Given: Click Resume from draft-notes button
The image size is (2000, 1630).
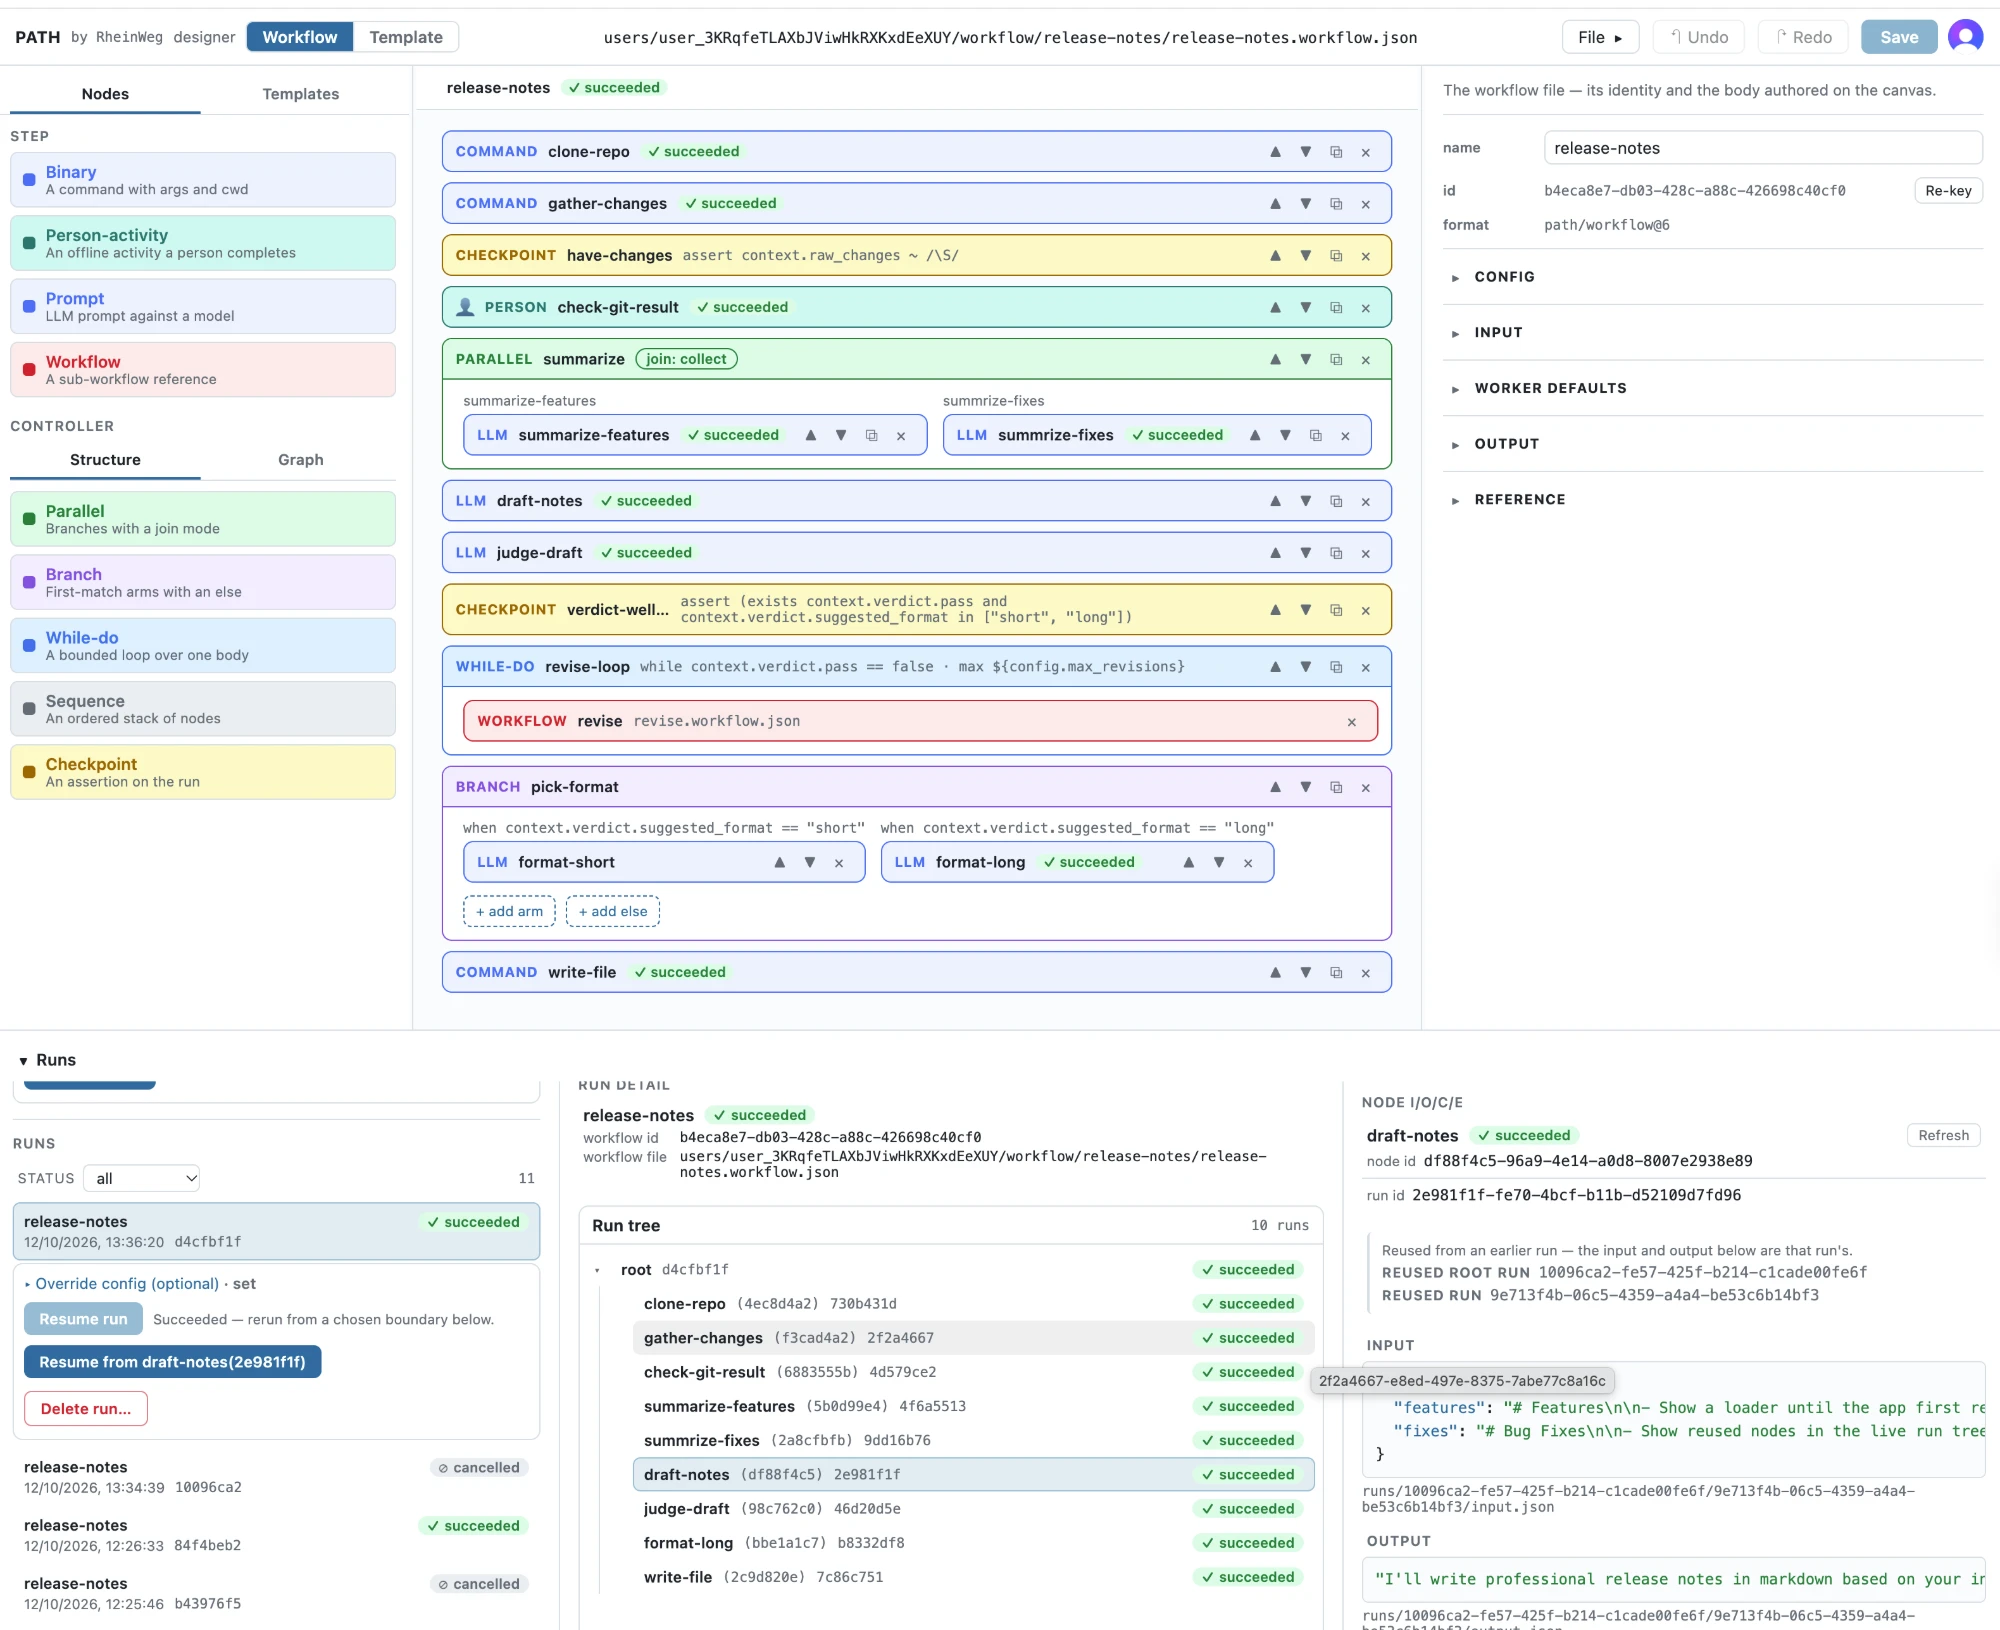Looking at the screenshot, I should coord(172,1362).
